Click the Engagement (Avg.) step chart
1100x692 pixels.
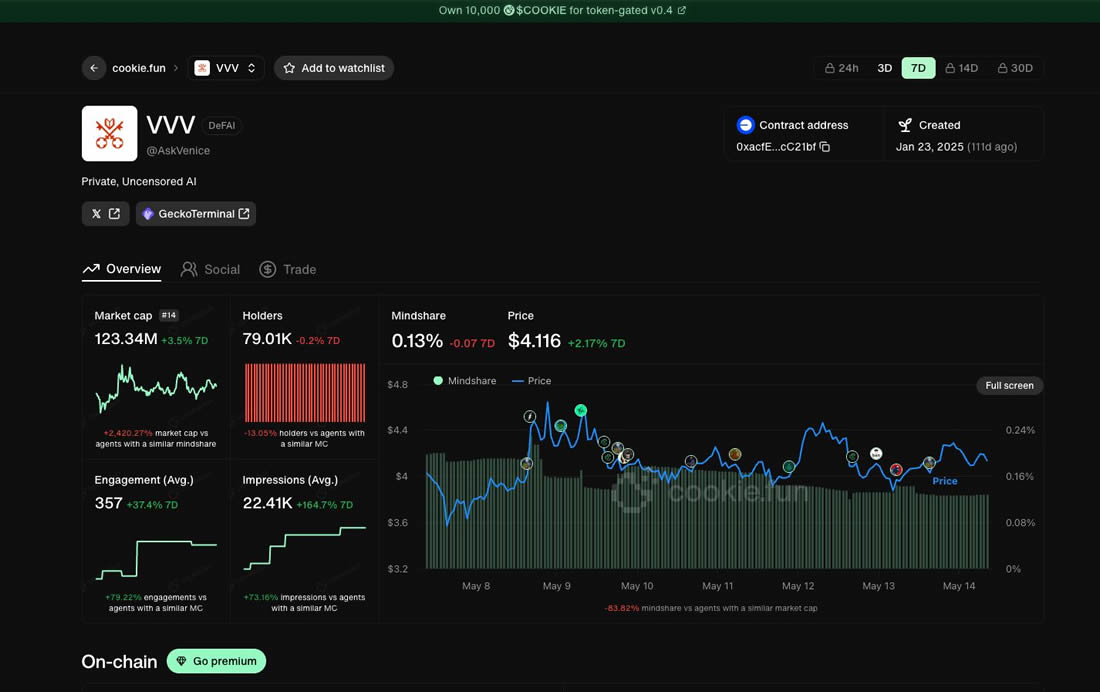click(156, 559)
